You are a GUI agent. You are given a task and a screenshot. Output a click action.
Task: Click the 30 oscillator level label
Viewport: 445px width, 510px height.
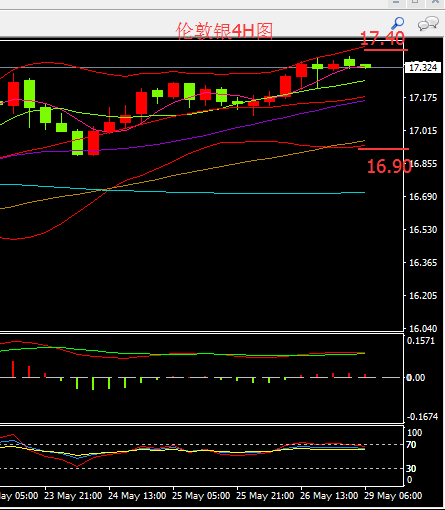pos(411,469)
